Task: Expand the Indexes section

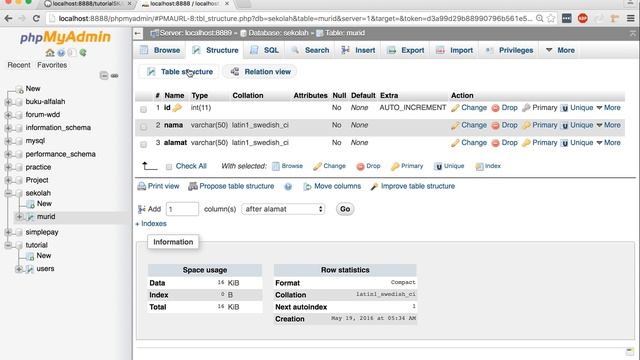Action: pyautogui.click(x=151, y=224)
